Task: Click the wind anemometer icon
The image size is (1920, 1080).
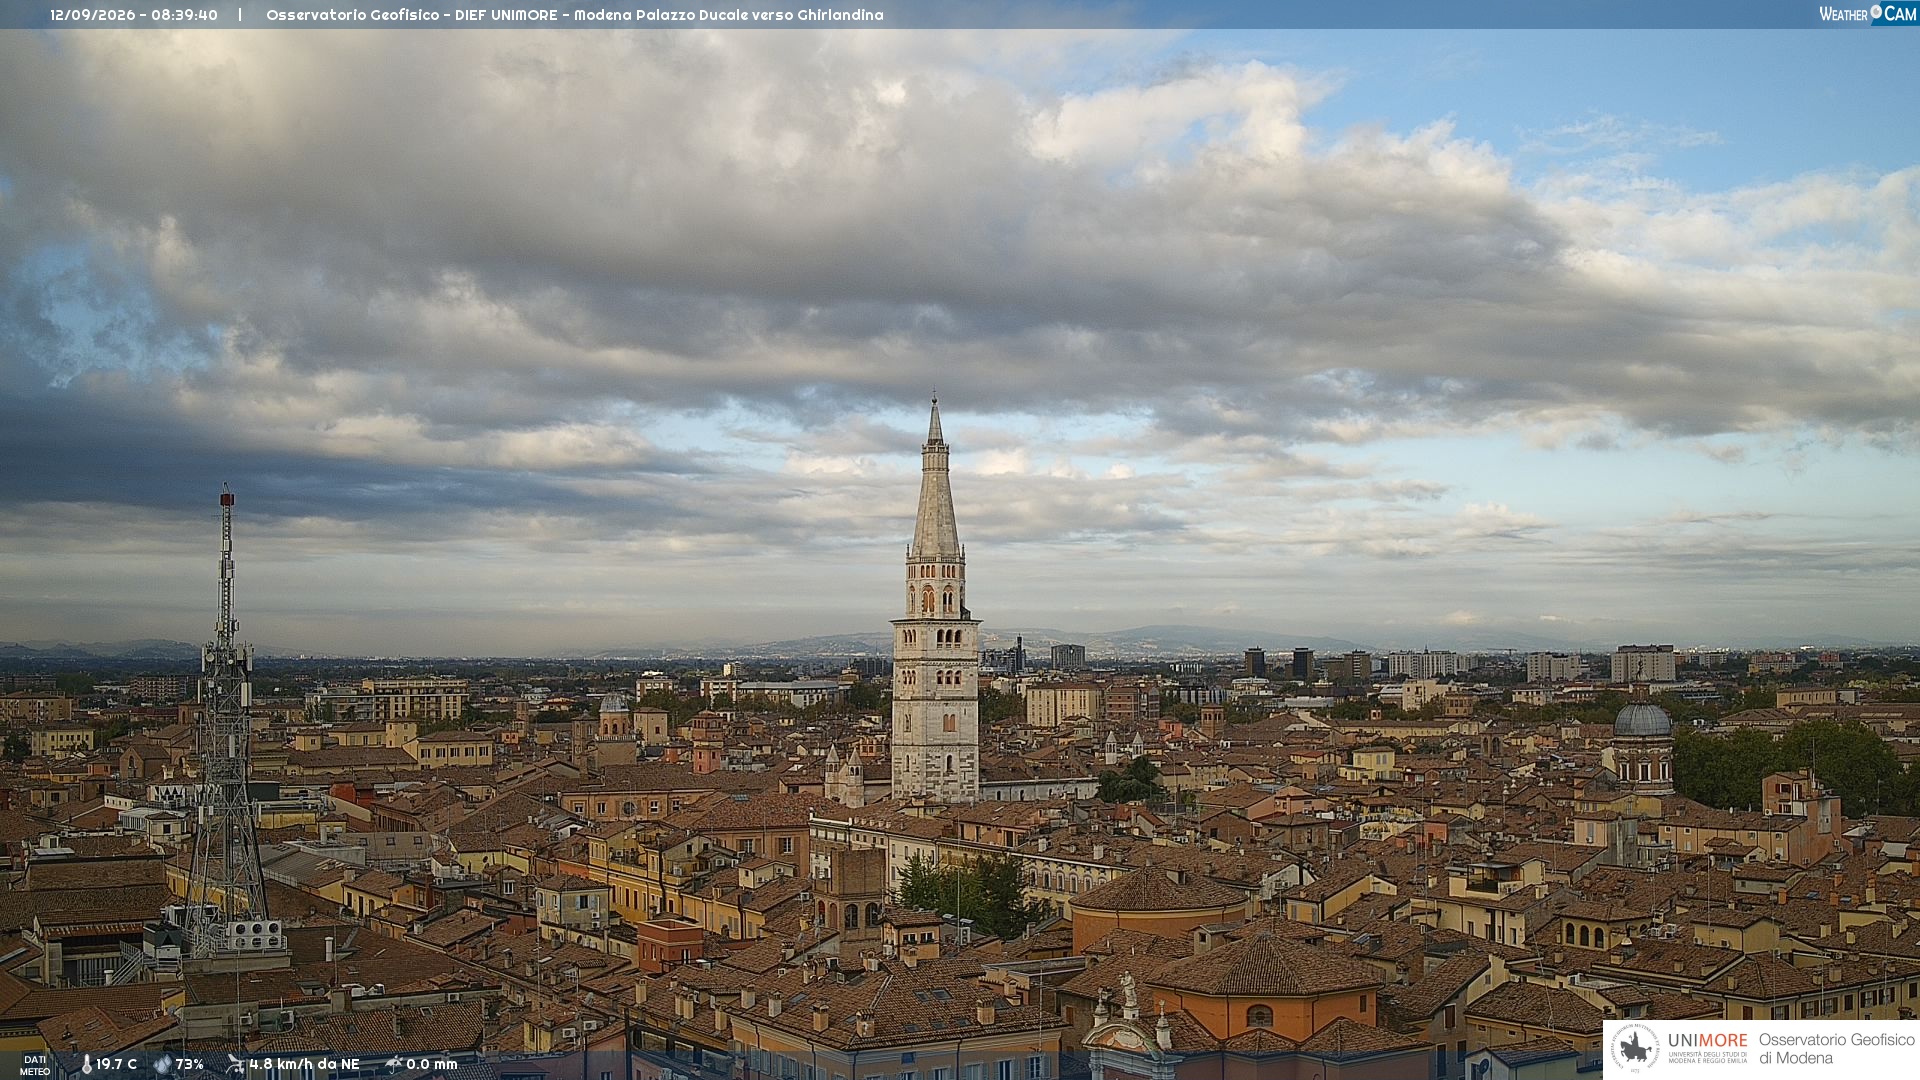Action: pos(236,1064)
